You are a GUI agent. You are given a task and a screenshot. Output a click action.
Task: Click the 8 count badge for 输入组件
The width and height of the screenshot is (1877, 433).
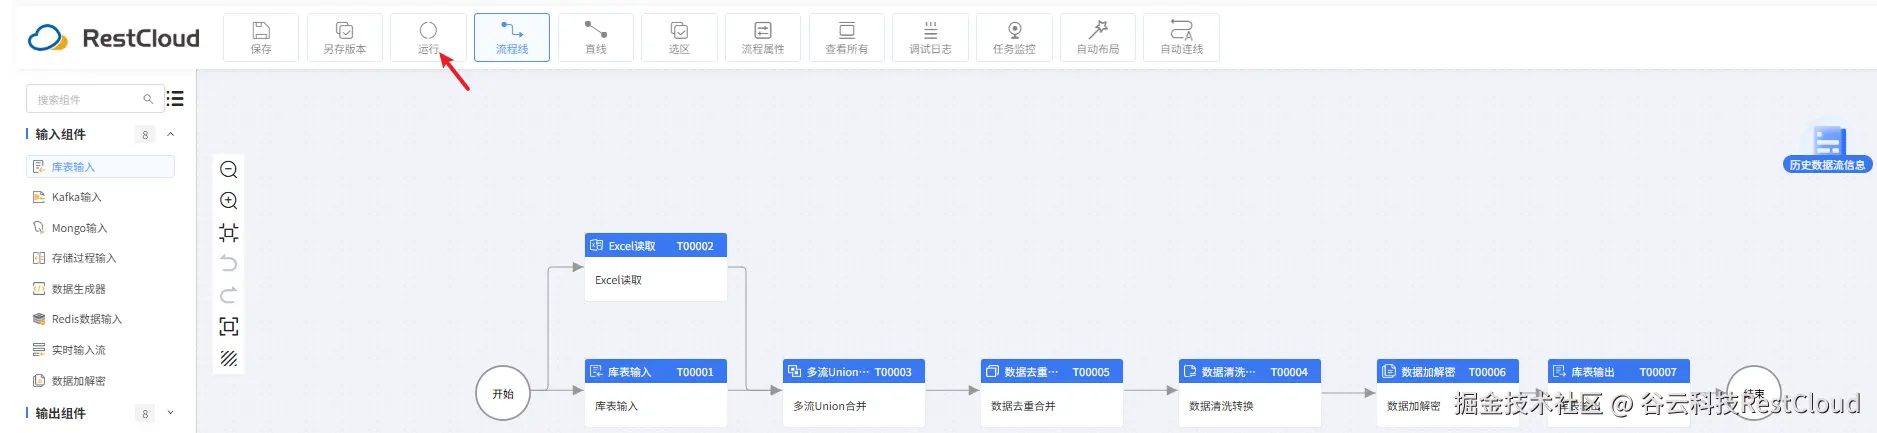point(145,134)
